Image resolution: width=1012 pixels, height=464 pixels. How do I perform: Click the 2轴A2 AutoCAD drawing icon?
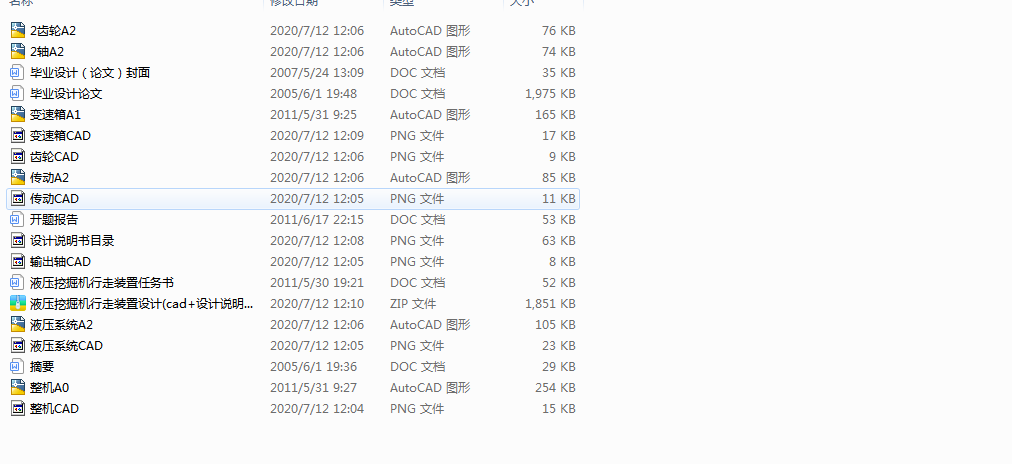[x=18, y=51]
